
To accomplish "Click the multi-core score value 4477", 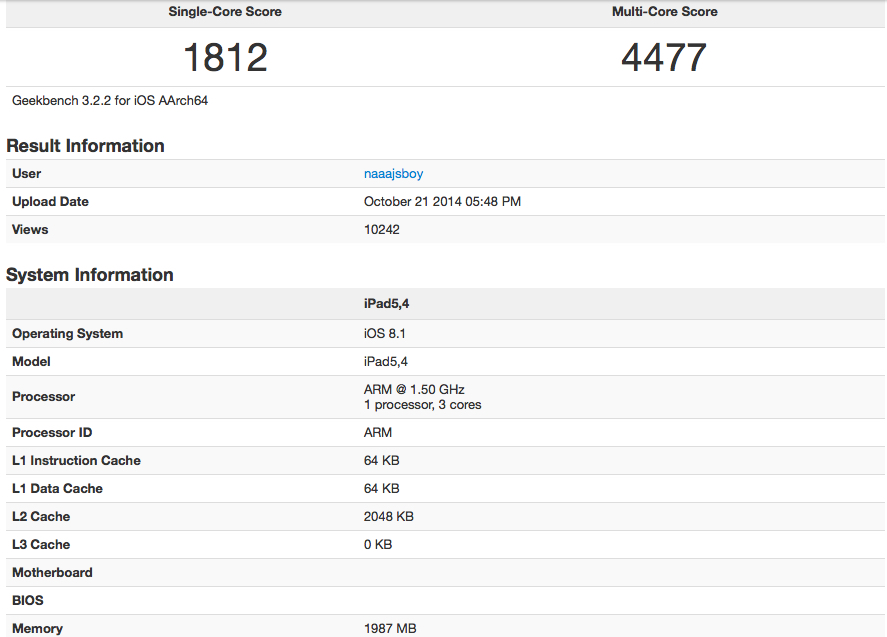I will [664, 58].
